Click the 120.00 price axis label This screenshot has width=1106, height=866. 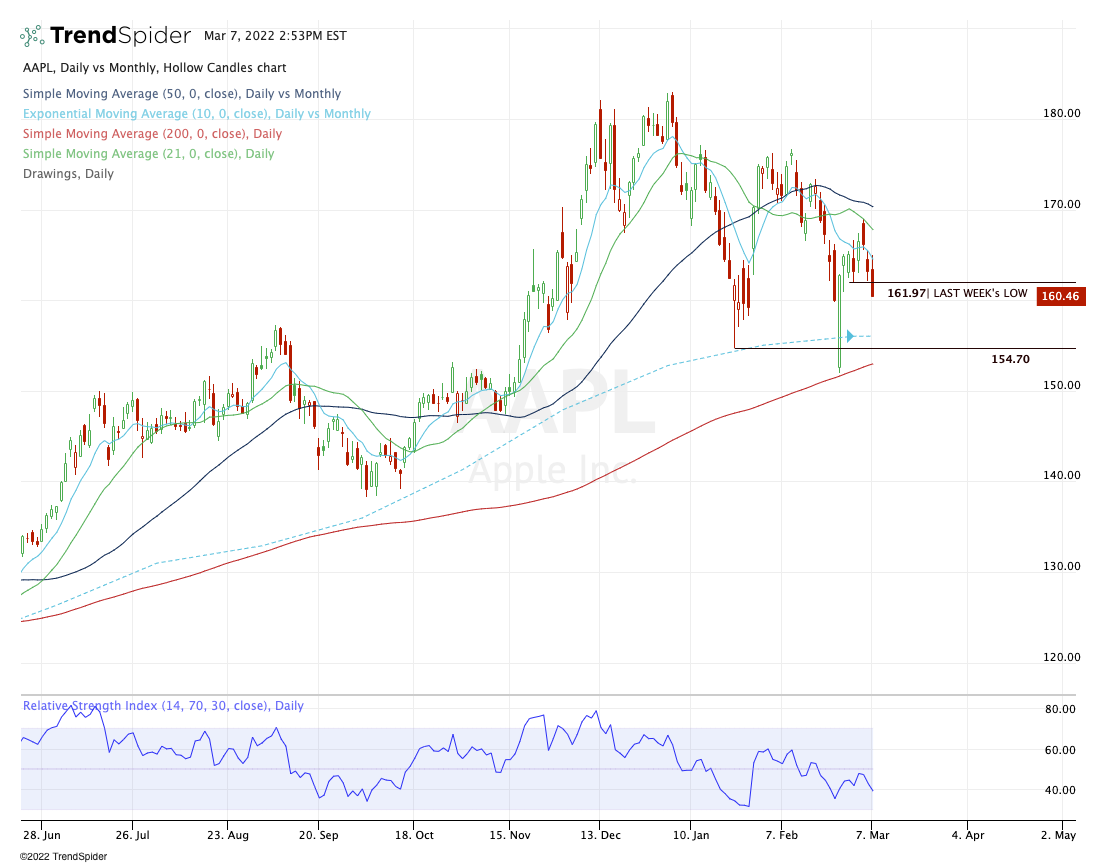(x=1062, y=657)
